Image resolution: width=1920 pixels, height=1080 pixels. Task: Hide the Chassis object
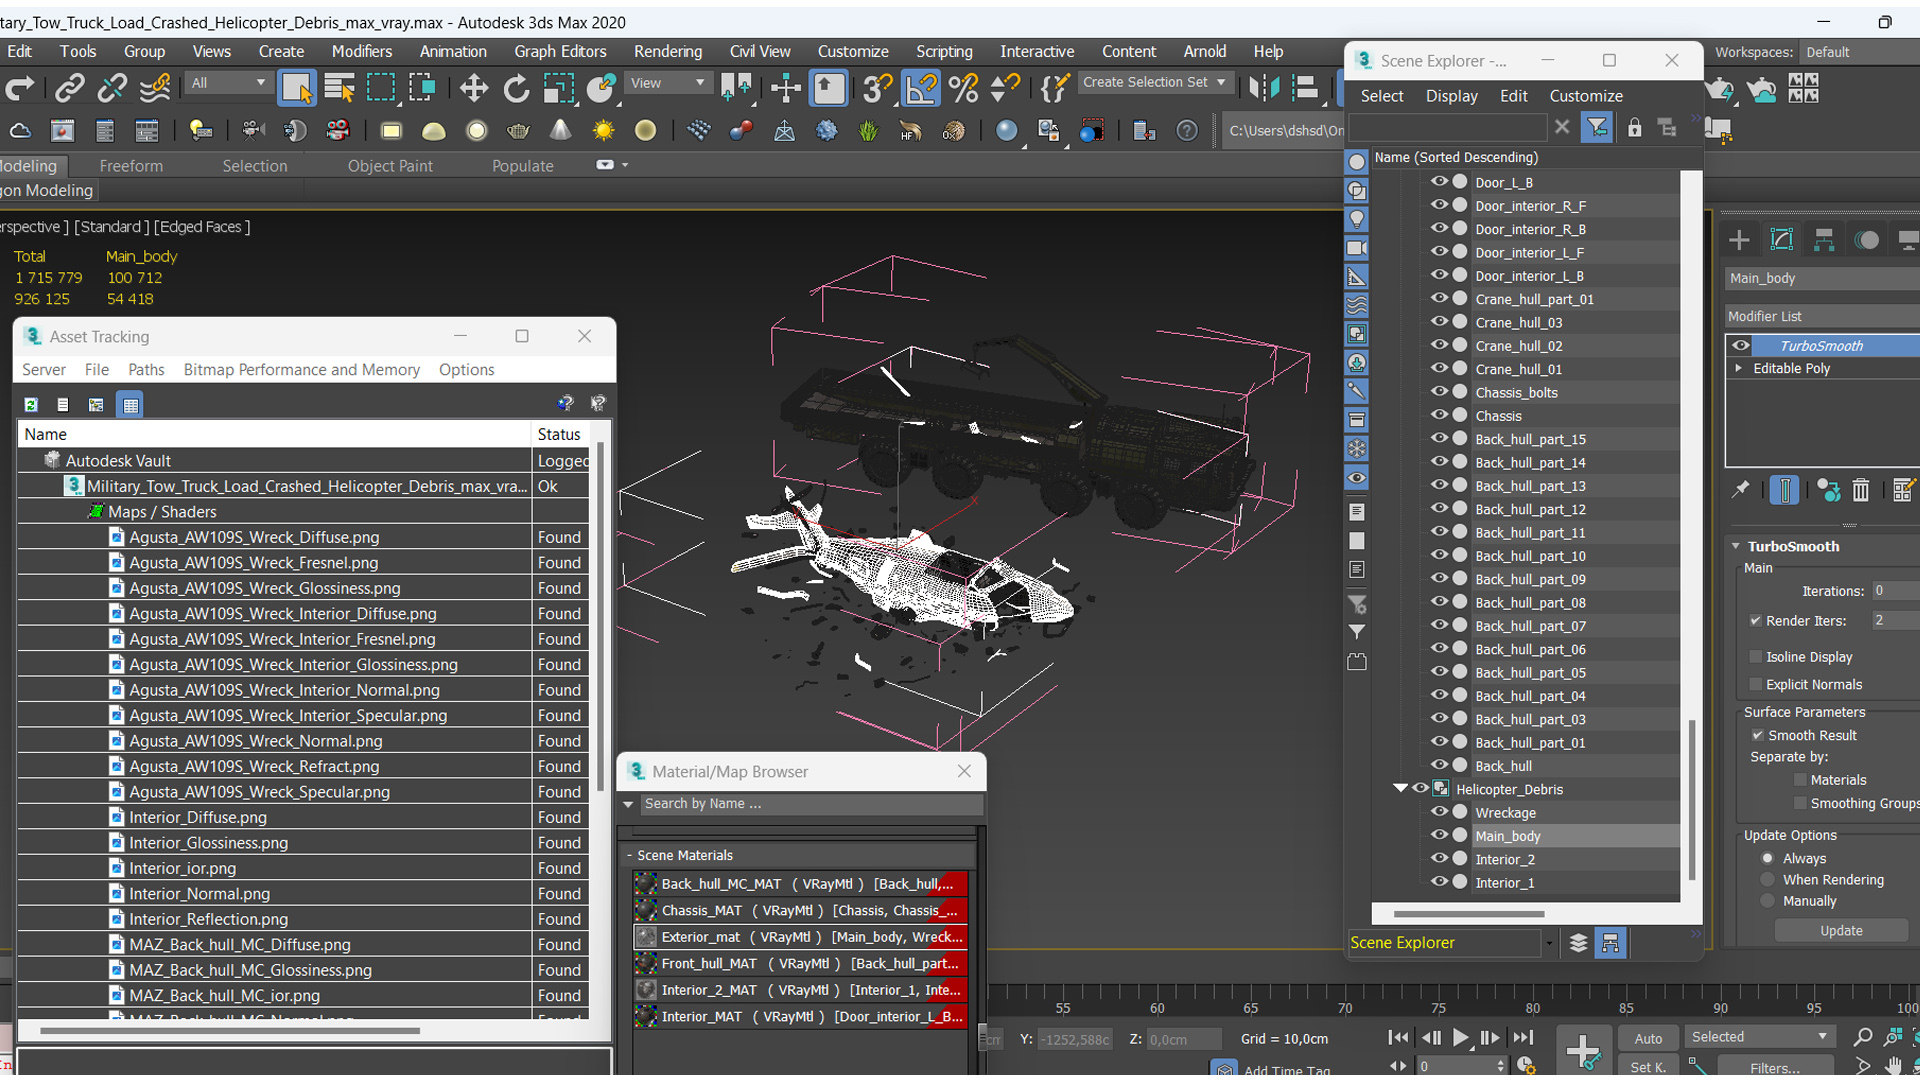(x=1439, y=415)
